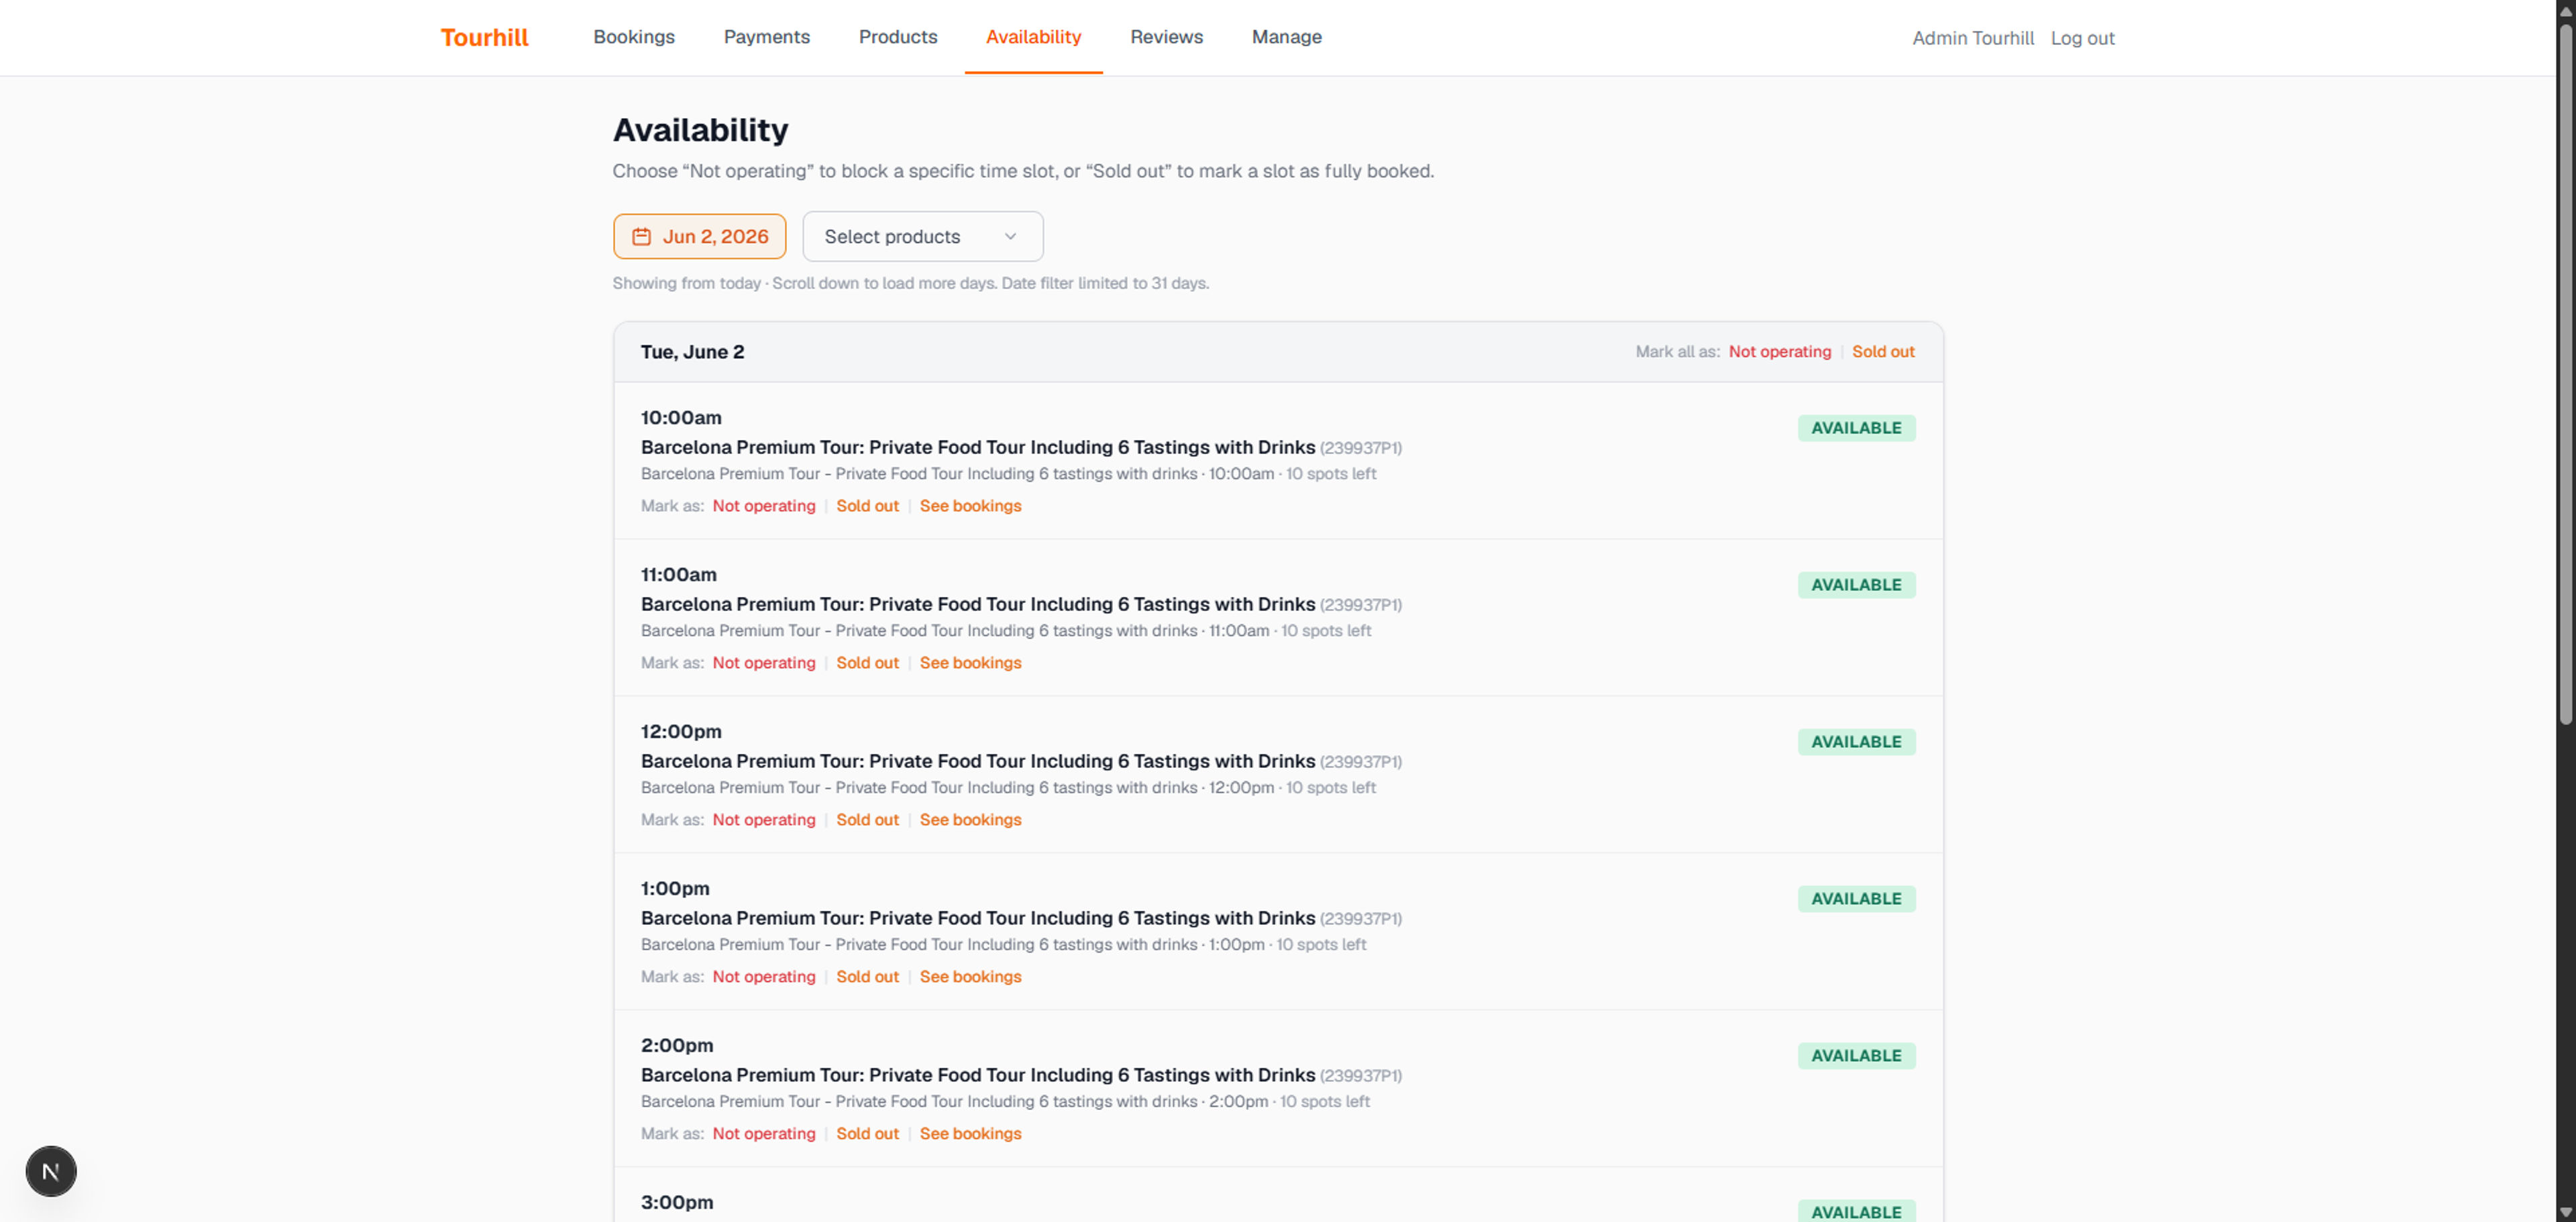The width and height of the screenshot is (2576, 1222).
Task: Open the Manage tab
Action: (1286, 37)
